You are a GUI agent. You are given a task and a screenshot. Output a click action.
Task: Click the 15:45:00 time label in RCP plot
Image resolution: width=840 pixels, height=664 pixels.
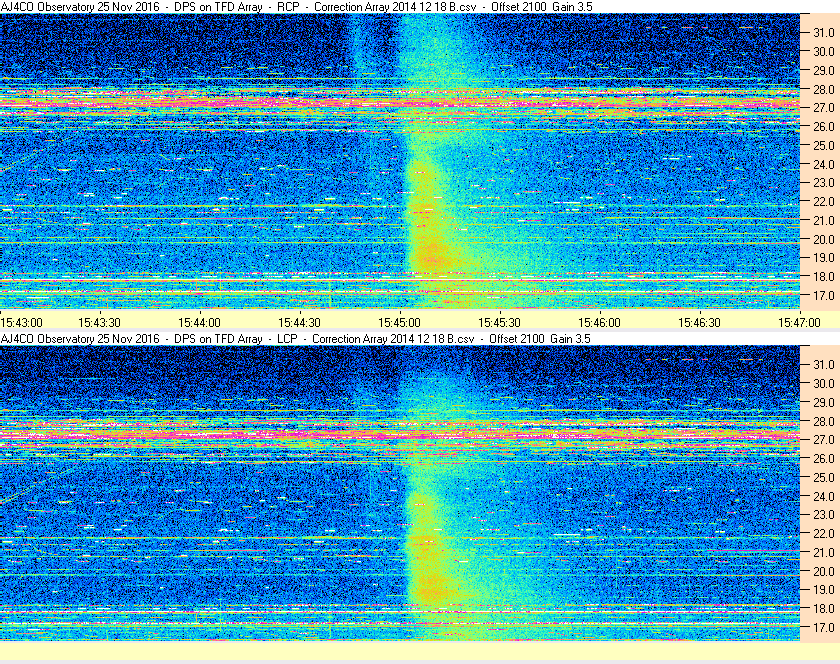pos(399,323)
